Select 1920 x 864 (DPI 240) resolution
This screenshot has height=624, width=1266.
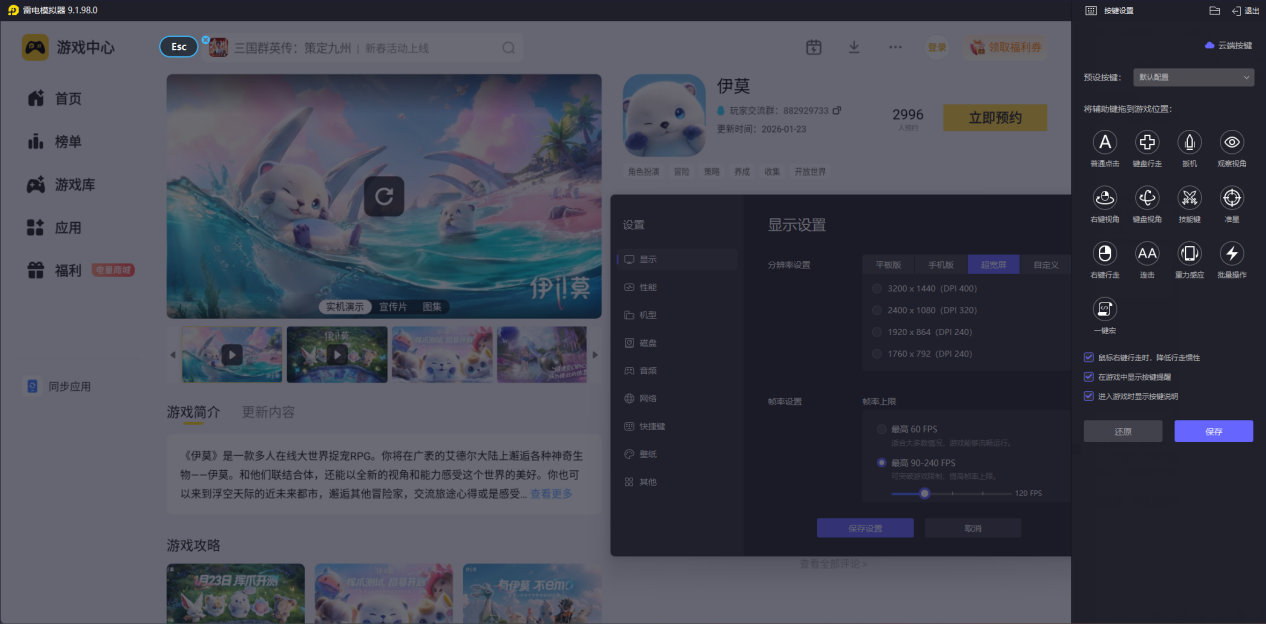point(877,332)
